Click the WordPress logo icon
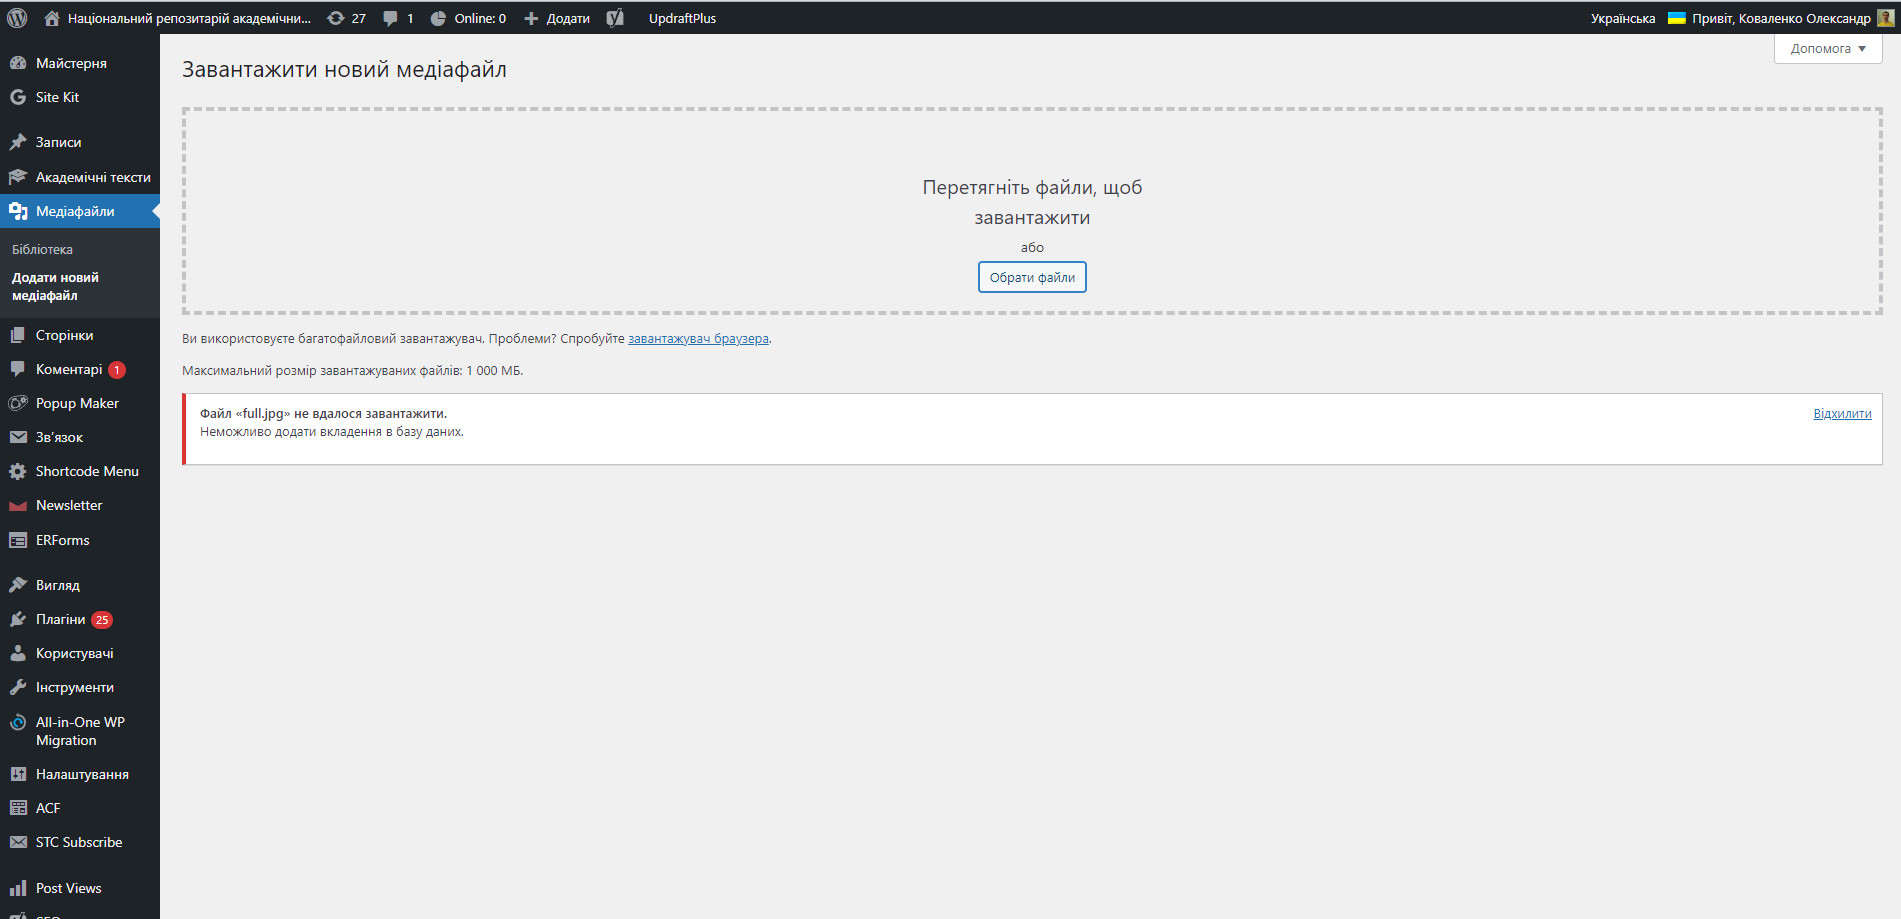The height and width of the screenshot is (919, 1901). [x=17, y=18]
